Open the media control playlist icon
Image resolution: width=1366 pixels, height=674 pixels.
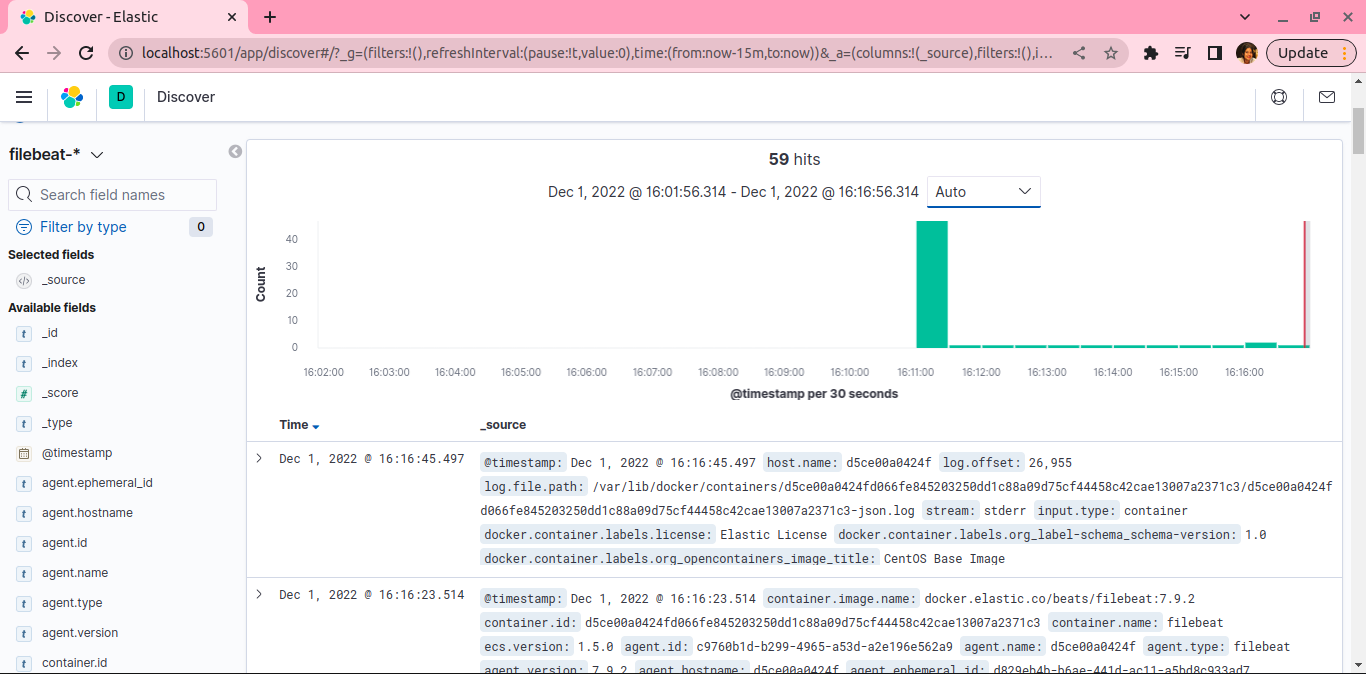point(1183,53)
